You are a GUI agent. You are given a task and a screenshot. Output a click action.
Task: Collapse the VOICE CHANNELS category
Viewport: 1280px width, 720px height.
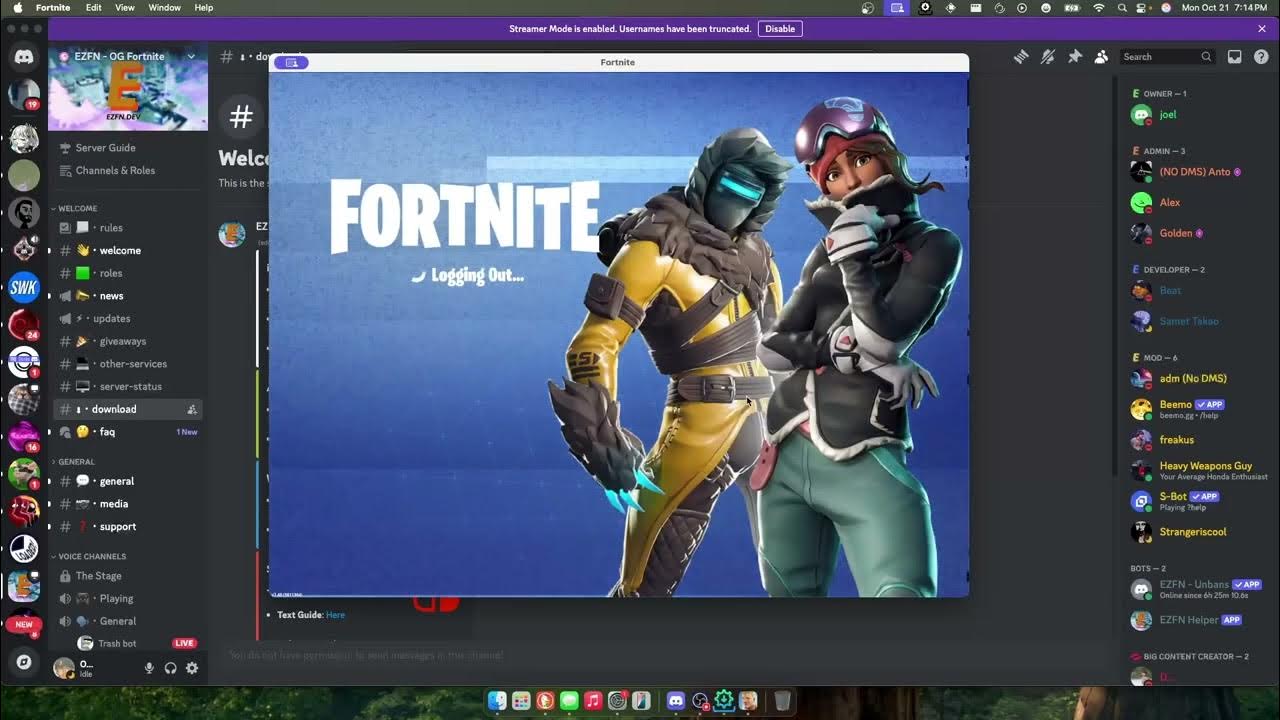coord(90,556)
